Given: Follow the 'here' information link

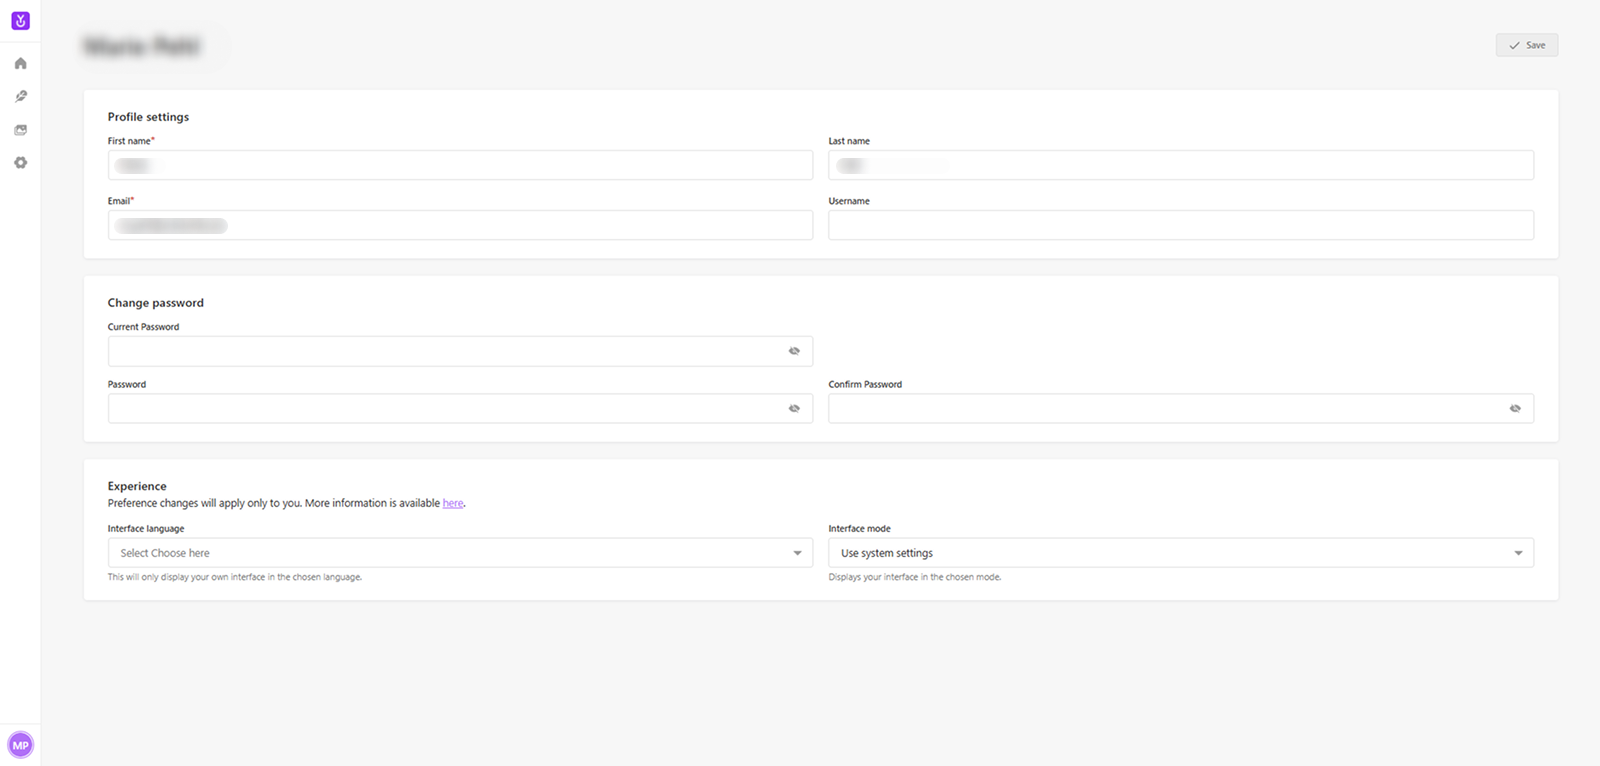Looking at the screenshot, I should (x=453, y=503).
